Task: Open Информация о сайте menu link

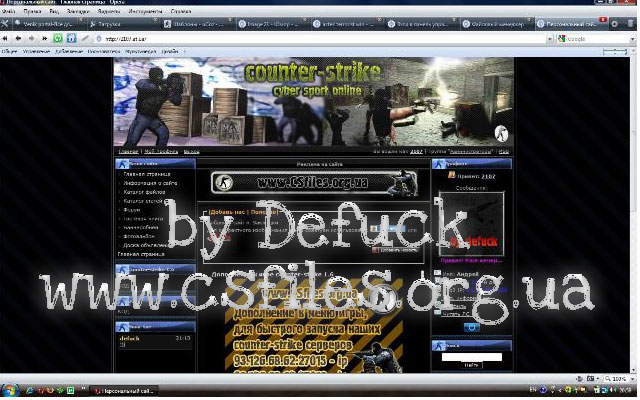Action: pyautogui.click(x=150, y=183)
